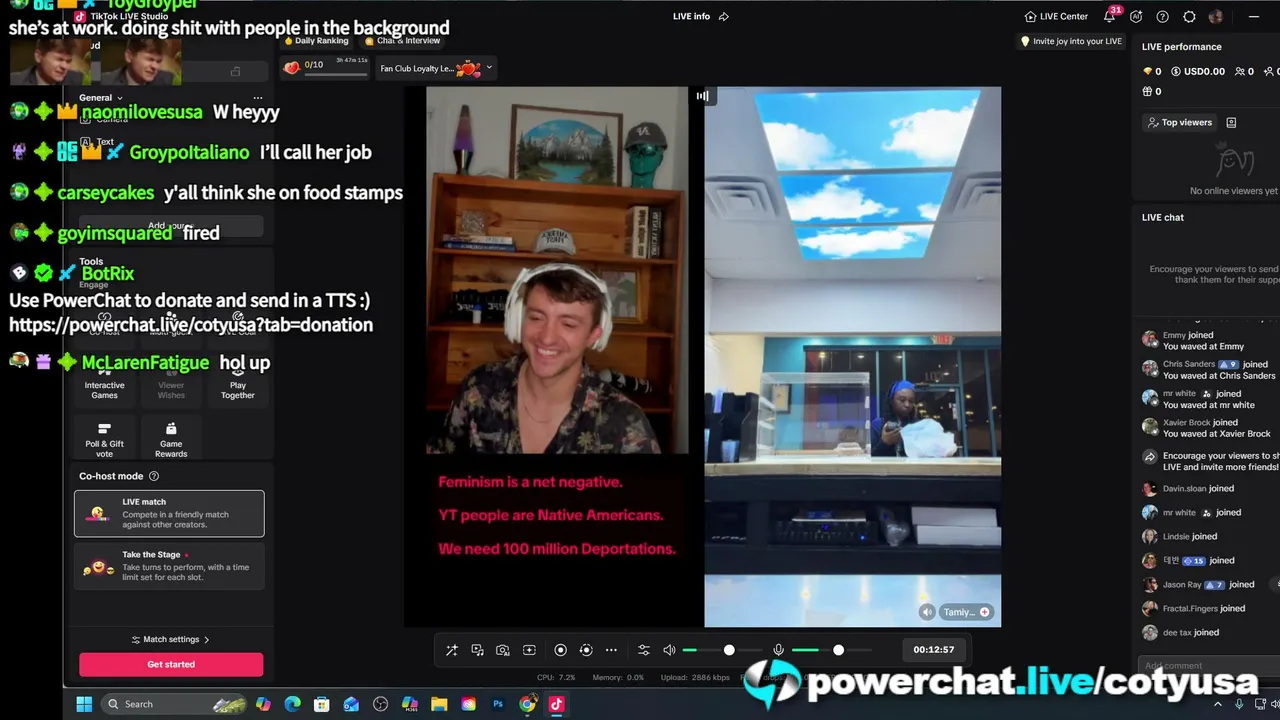Viewport: 1280px width, 720px height.
Task: Click the gift count in LIVE performance
Action: pyautogui.click(x=1152, y=91)
